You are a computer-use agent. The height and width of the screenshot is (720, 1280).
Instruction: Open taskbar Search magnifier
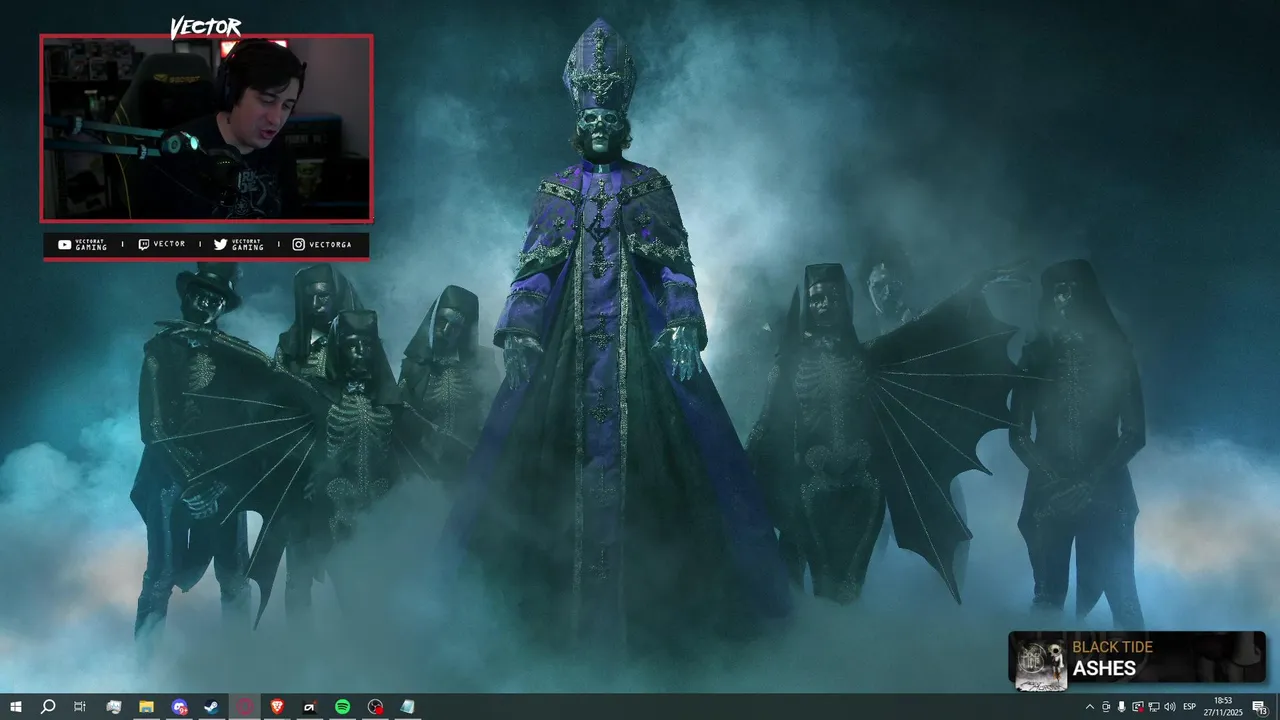coord(47,707)
